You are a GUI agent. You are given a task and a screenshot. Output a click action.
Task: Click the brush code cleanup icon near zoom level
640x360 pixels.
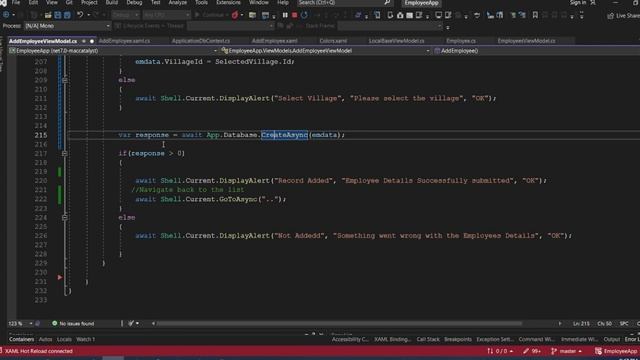click(131, 323)
